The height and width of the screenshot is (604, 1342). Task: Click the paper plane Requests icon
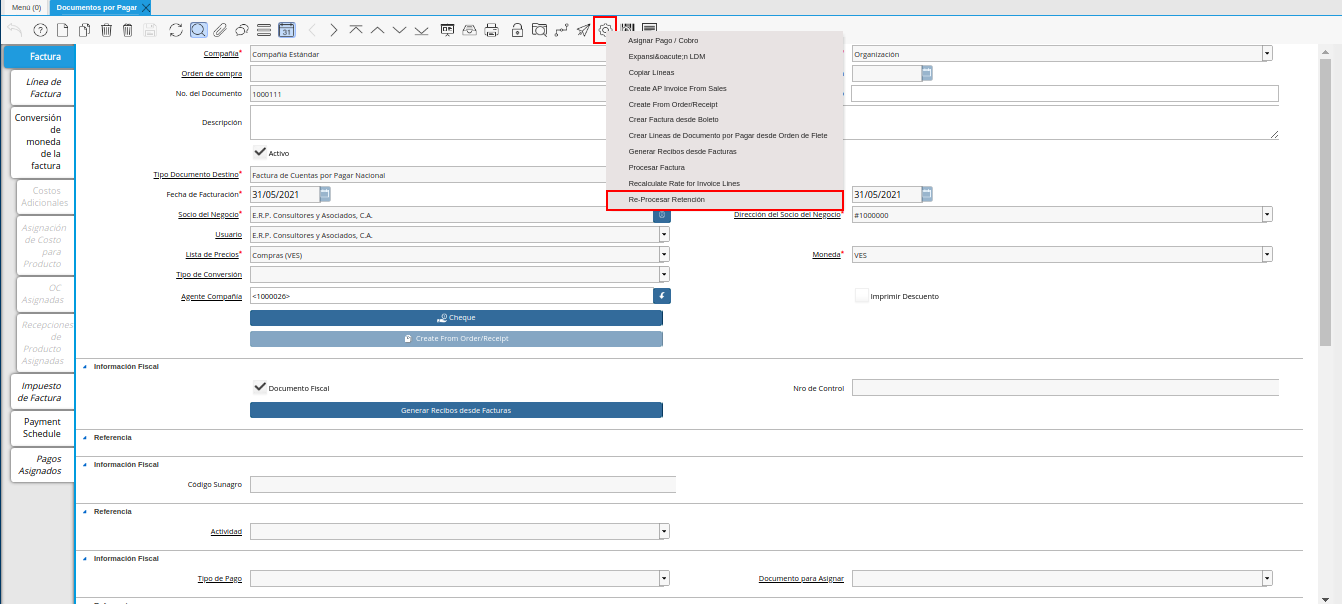(x=583, y=30)
